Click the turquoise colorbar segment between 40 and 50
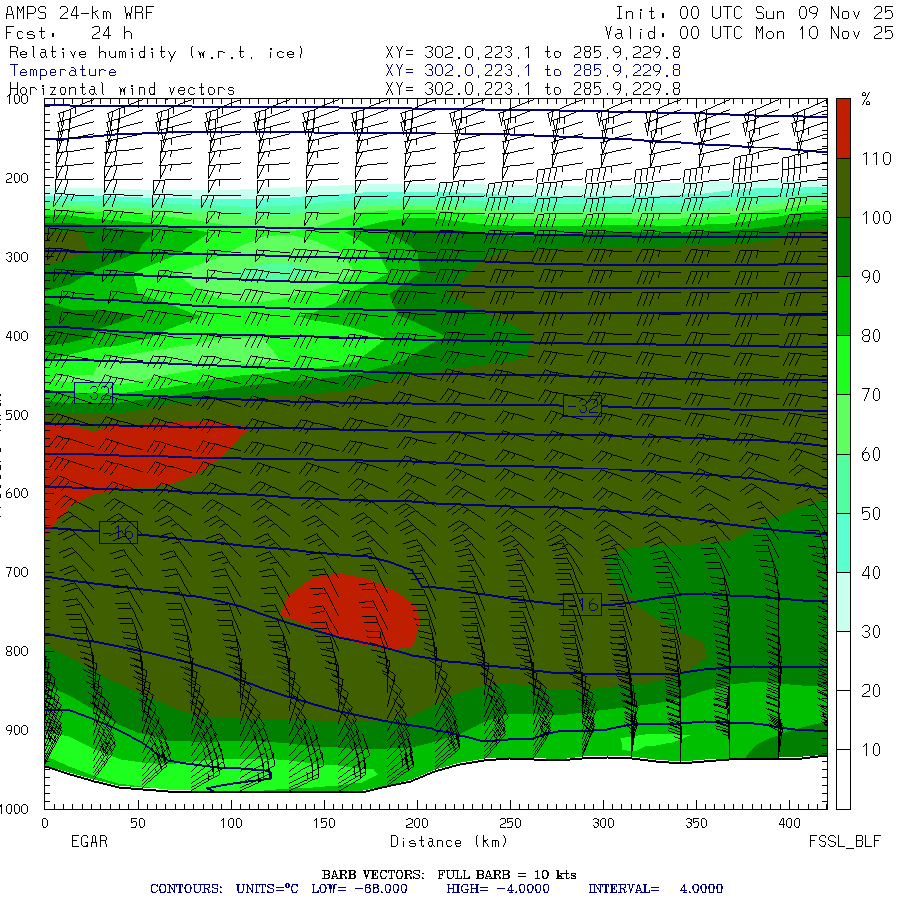The width and height of the screenshot is (900, 900). (x=843, y=542)
